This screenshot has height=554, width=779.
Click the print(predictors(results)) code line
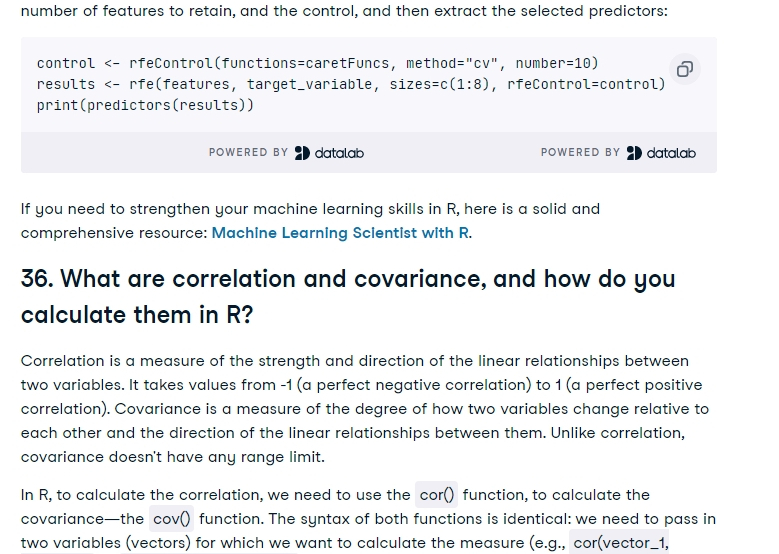[145, 105]
